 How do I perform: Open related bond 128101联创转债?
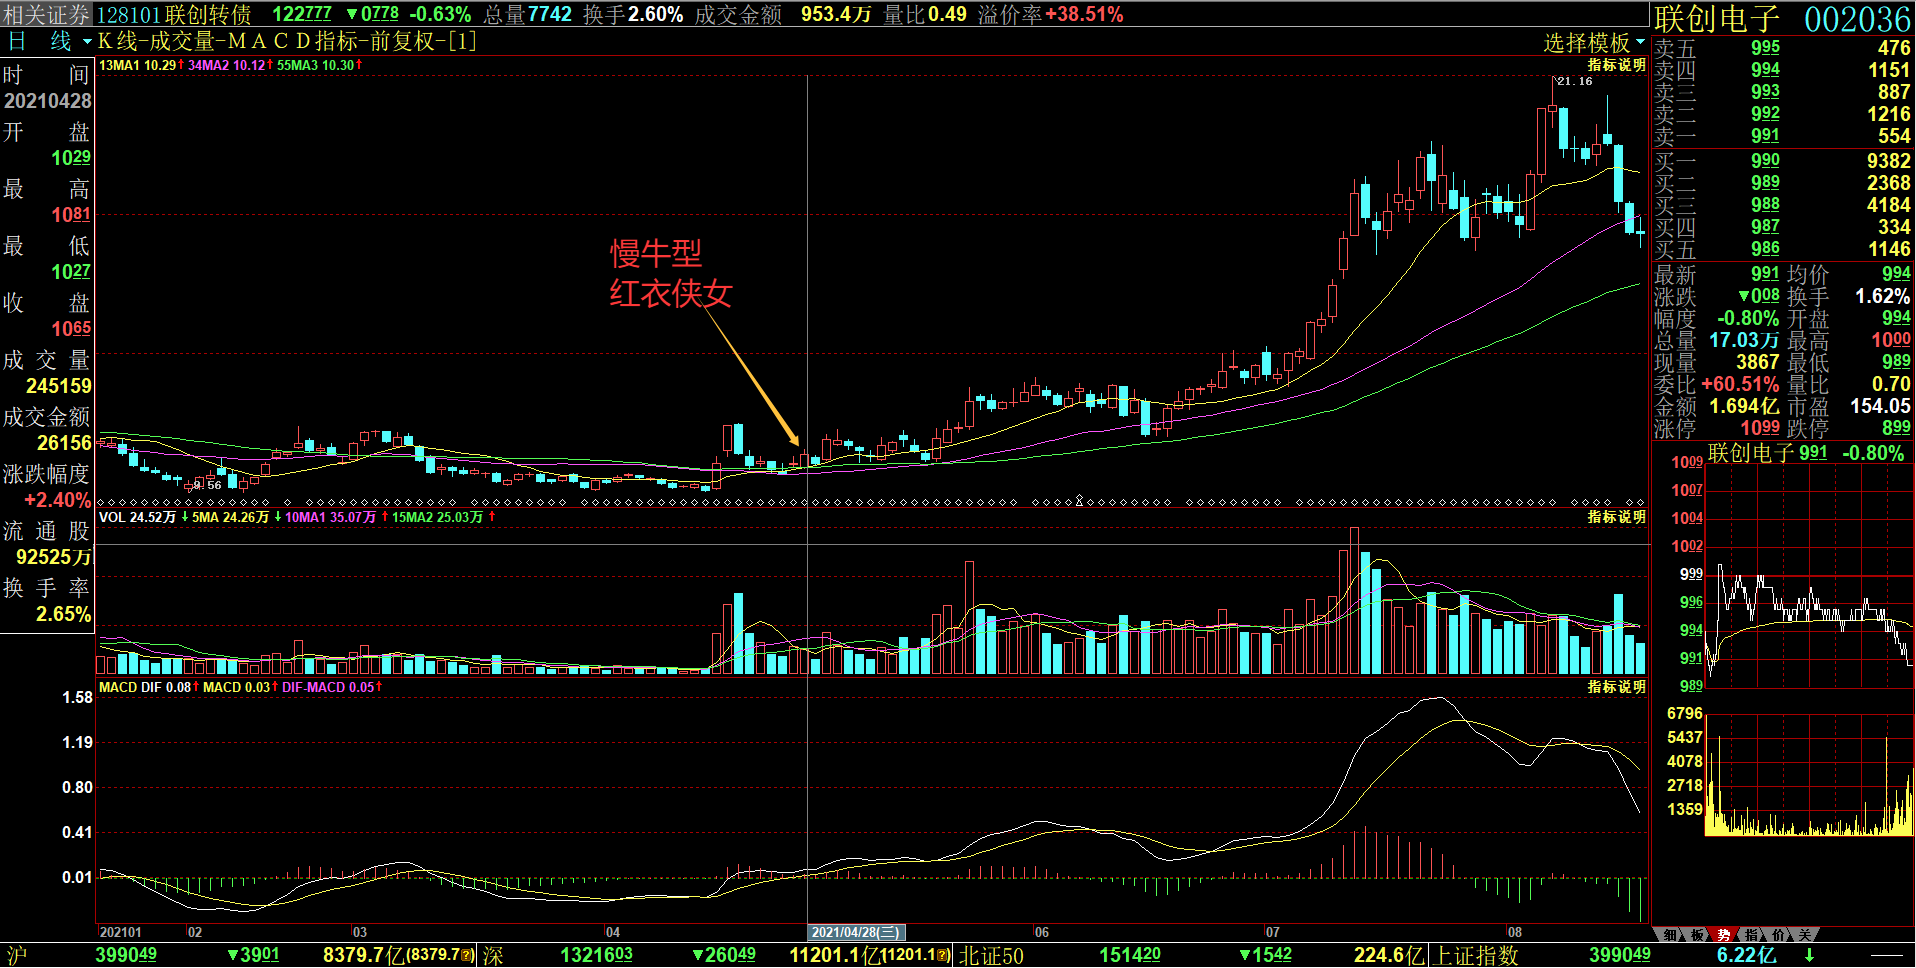coord(175,14)
